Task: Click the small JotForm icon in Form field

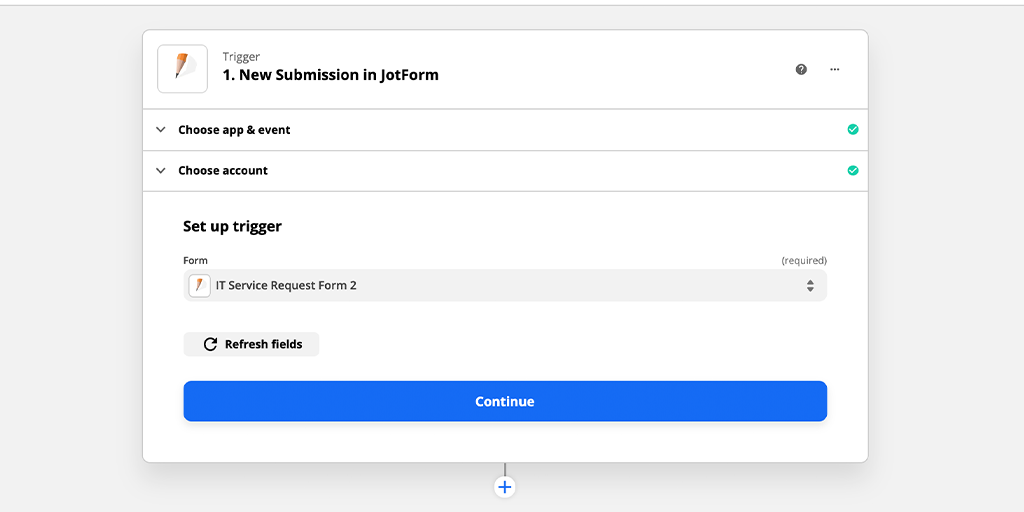Action: tap(200, 286)
